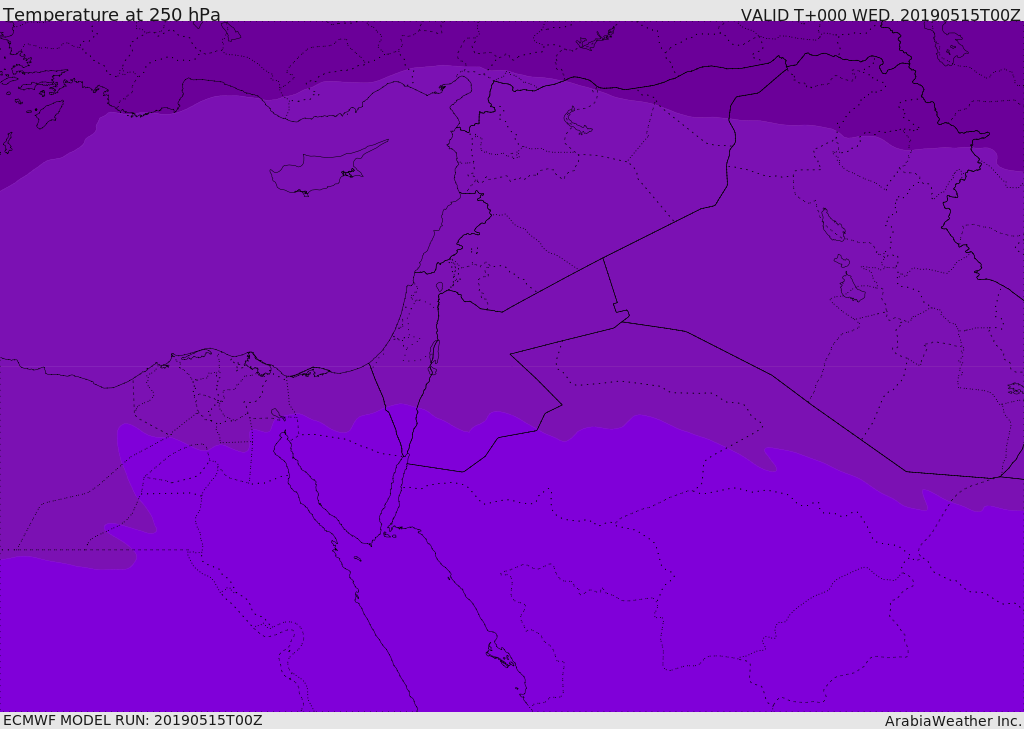Click the bright violet region at the bottom
The image size is (1024, 729).
[x=600, y=620]
